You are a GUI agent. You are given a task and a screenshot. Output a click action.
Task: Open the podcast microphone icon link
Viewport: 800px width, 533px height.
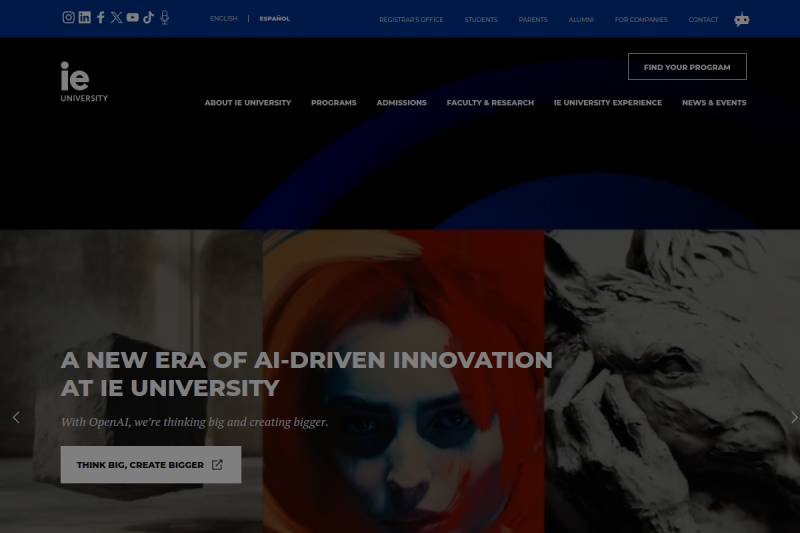point(164,17)
